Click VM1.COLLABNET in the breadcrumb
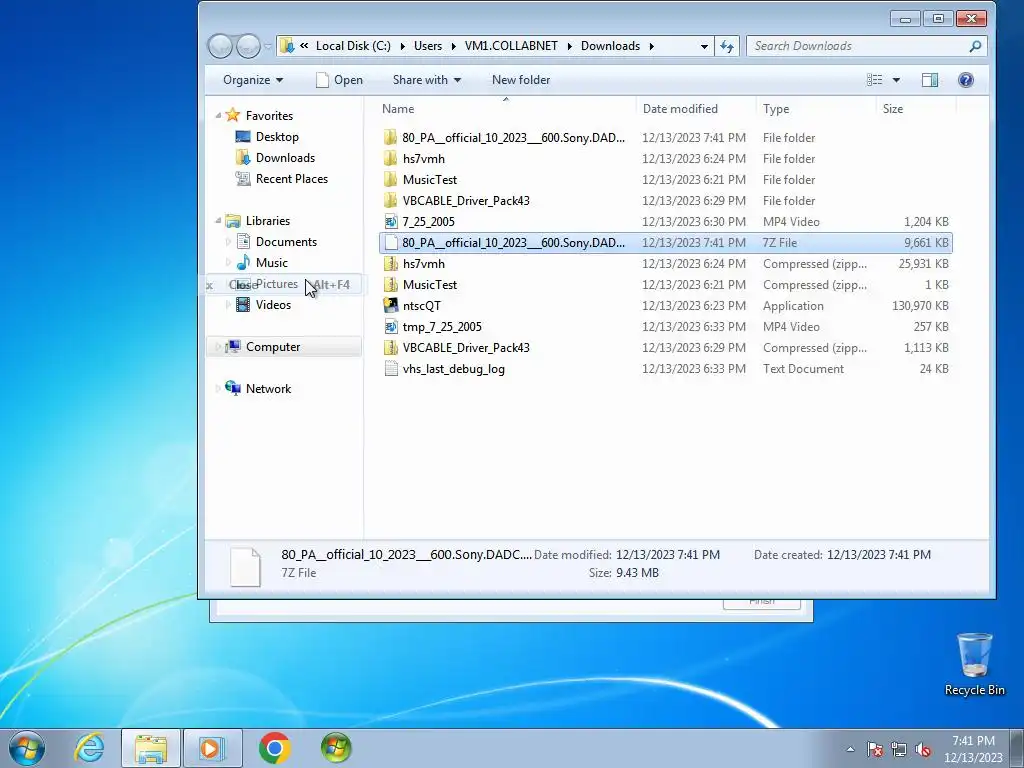 (511, 46)
